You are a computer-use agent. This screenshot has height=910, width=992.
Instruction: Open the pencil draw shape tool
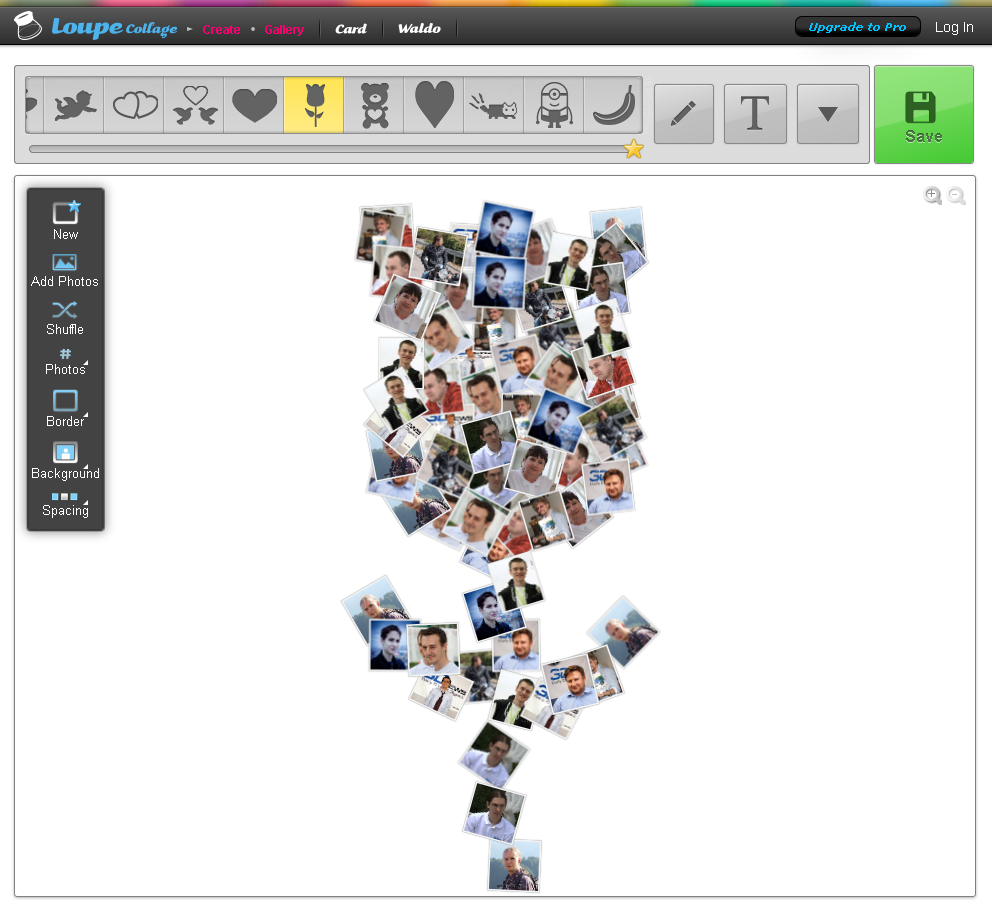tap(684, 114)
